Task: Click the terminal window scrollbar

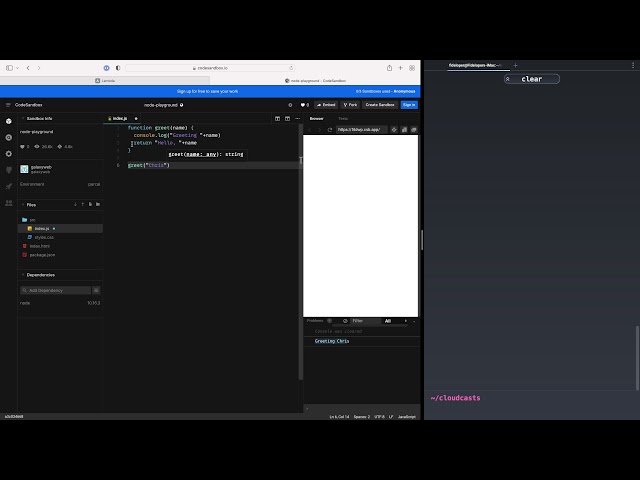Action: coord(637,358)
